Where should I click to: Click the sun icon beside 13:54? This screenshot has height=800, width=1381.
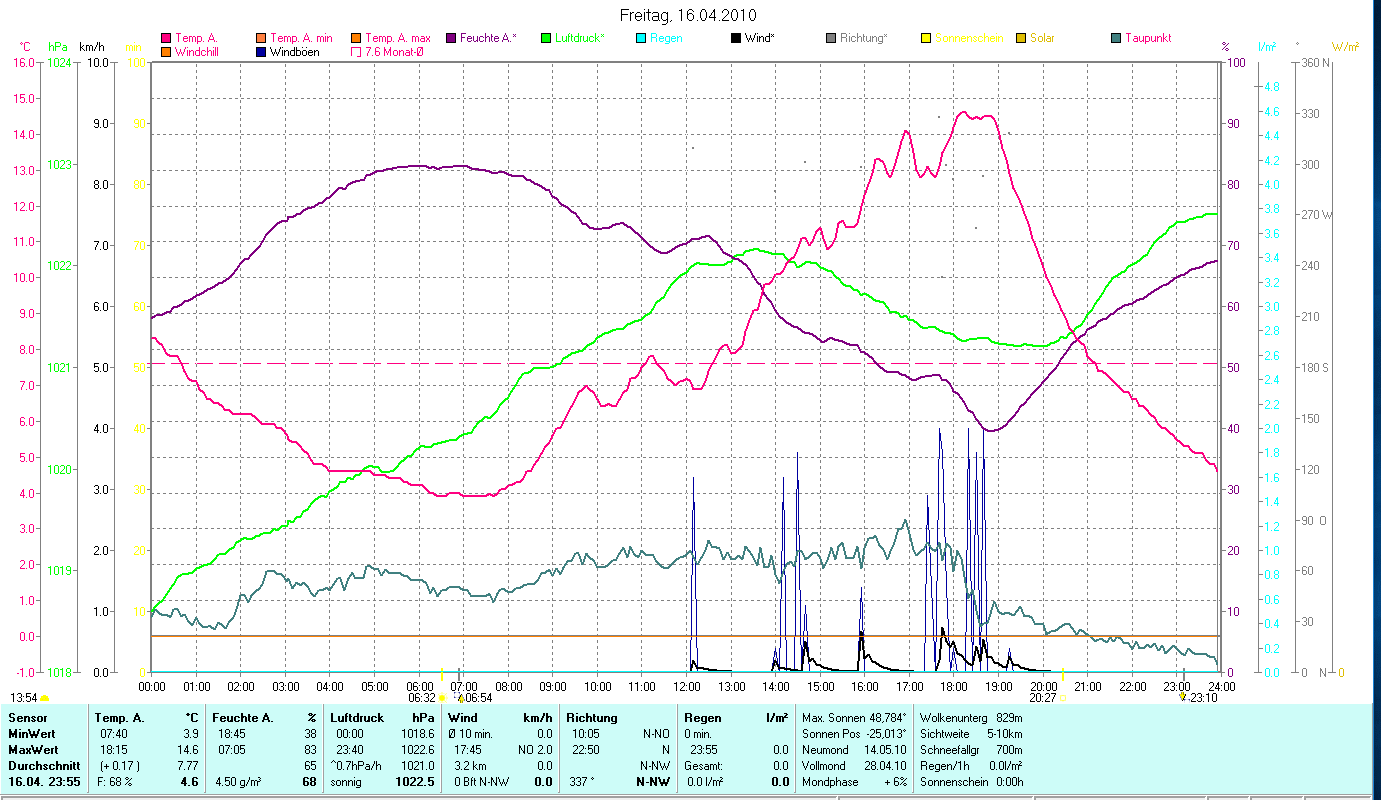pyautogui.click(x=45, y=698)
